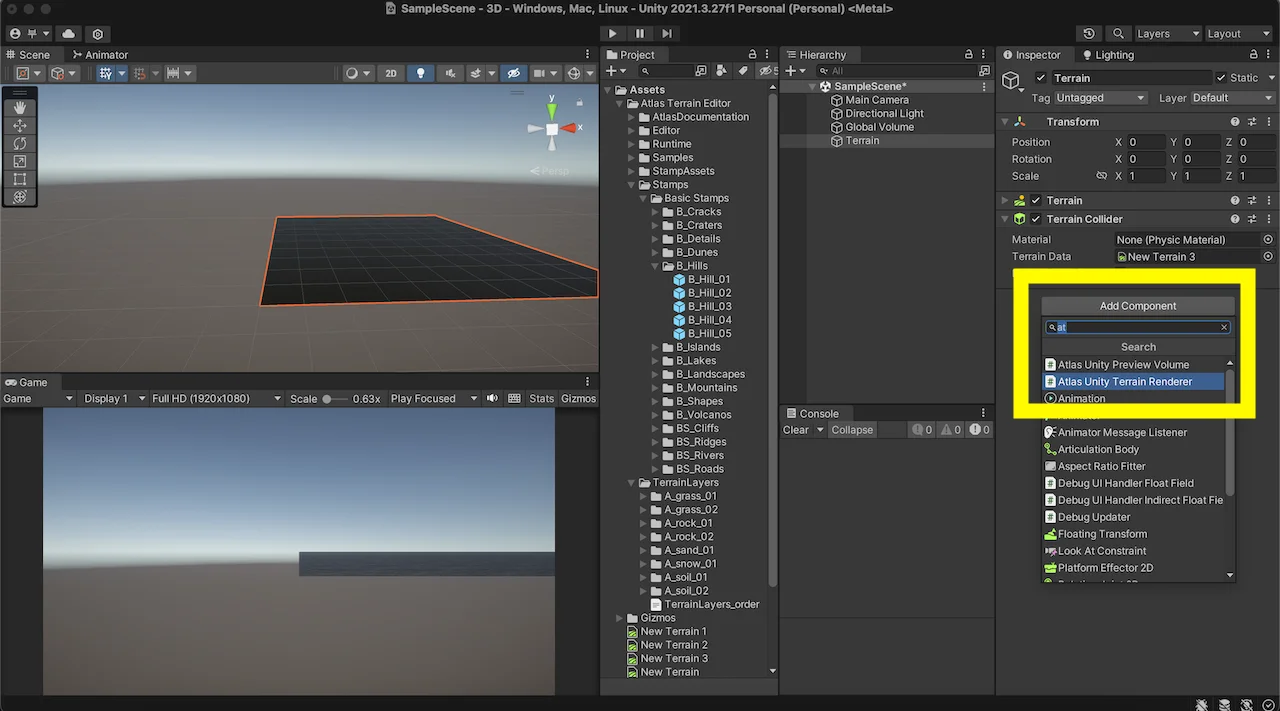This screenshot has width=1280, height=711.
Task: Select the Transform tool in Scene
Action: click(20, 197)
